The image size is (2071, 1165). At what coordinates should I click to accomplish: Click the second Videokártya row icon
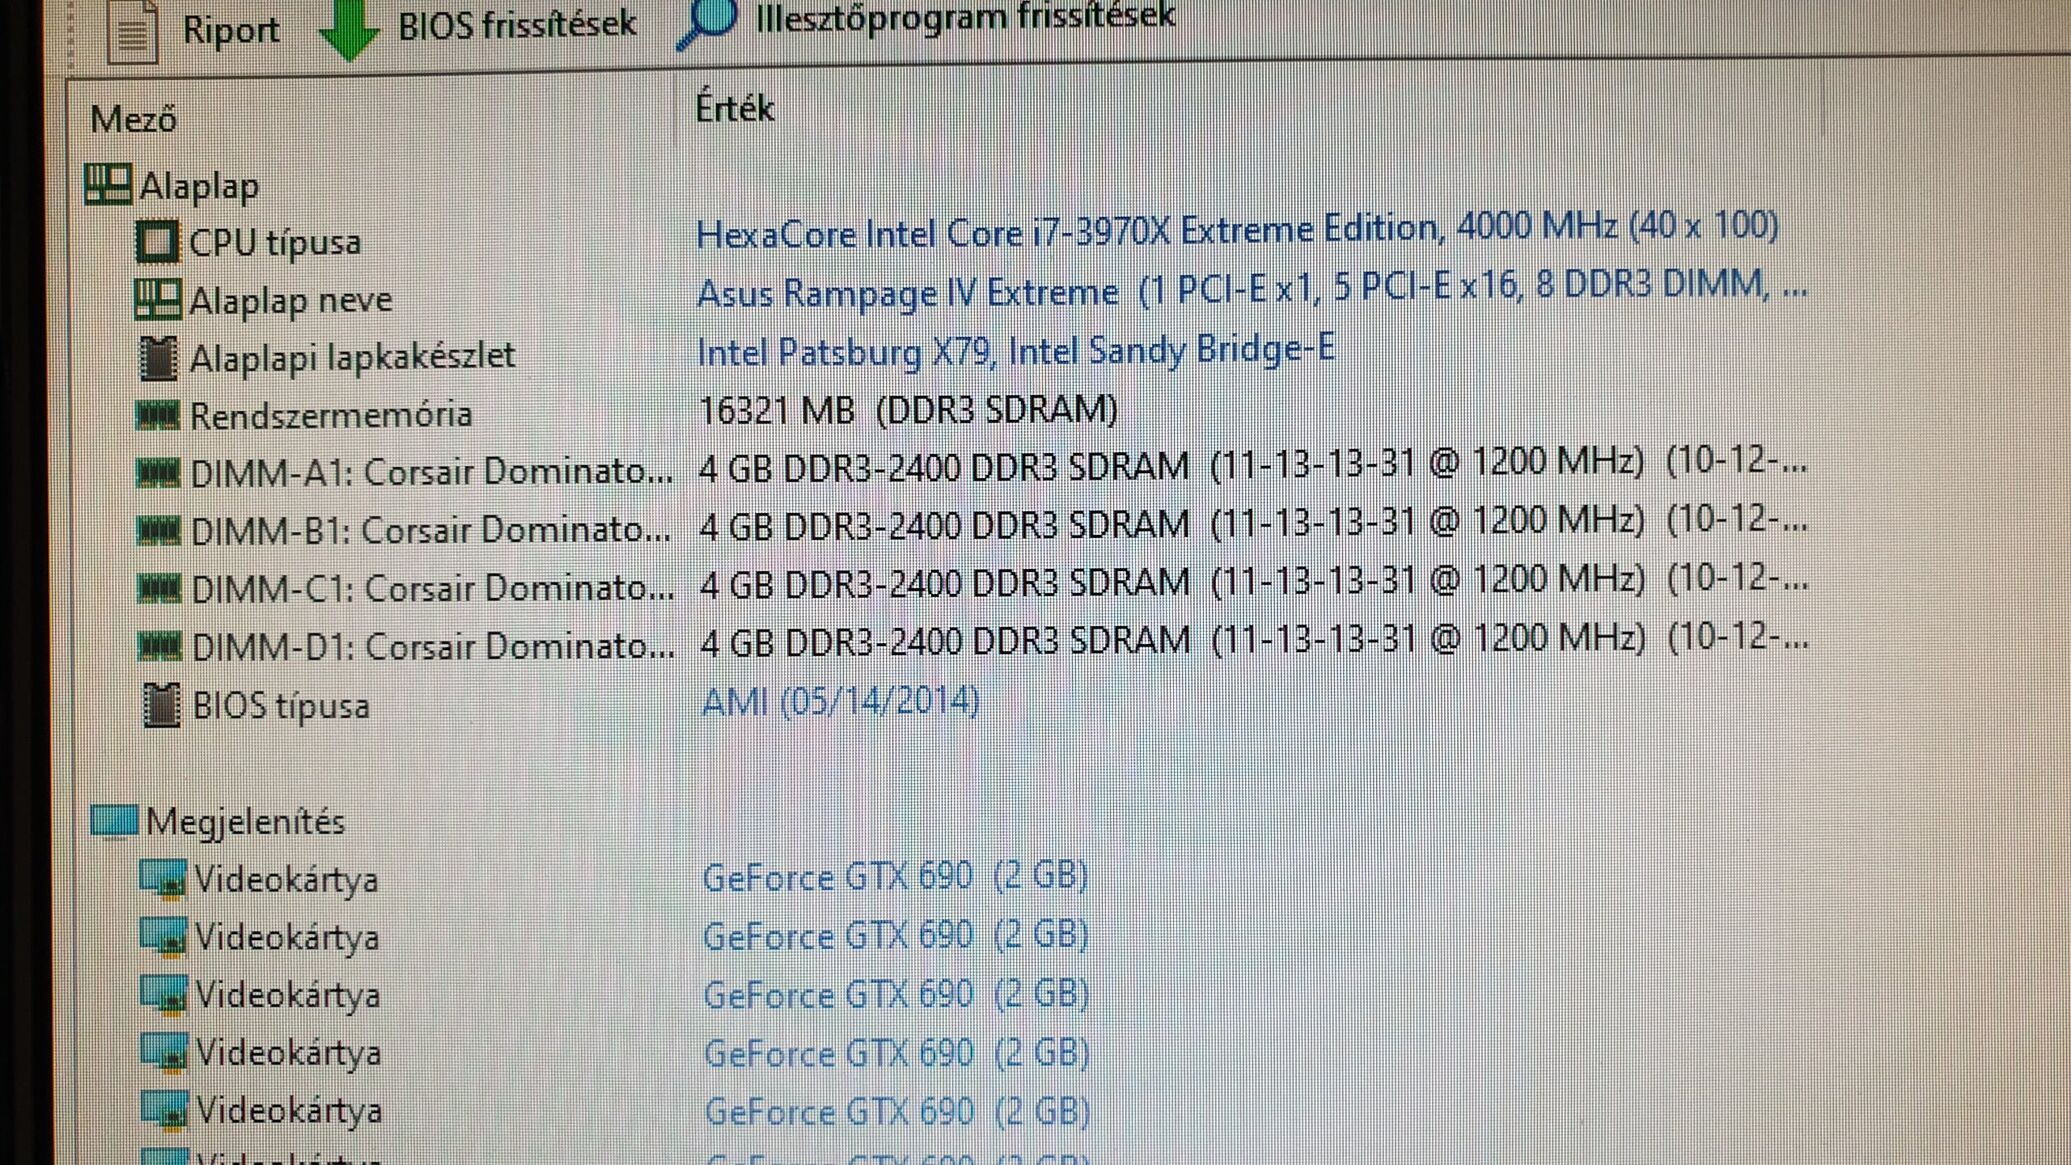point(163,936)
